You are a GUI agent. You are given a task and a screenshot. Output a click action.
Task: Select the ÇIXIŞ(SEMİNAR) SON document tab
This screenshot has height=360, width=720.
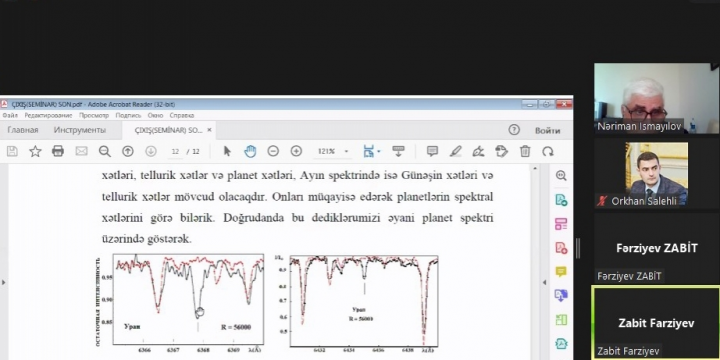coord(168,130)
